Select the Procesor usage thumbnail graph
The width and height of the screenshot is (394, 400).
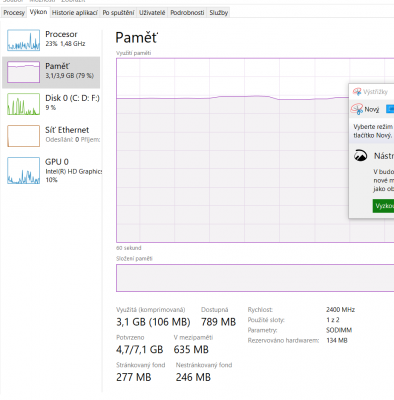point(23,40)
